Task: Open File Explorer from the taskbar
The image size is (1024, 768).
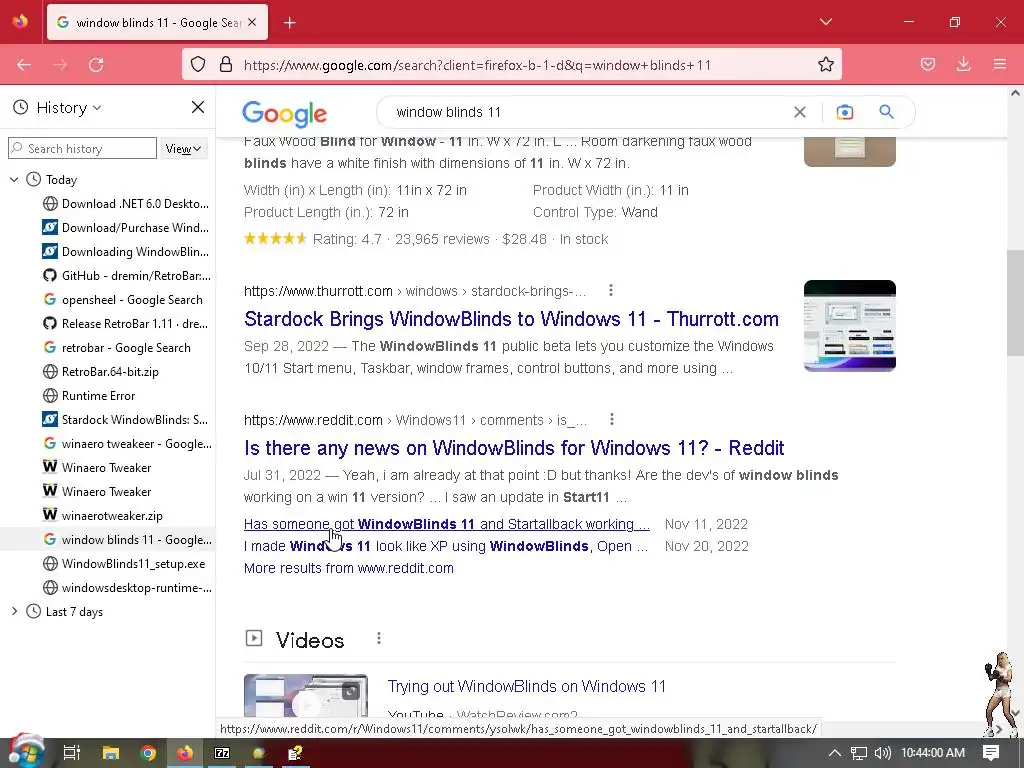Action: tap(111, 753)
